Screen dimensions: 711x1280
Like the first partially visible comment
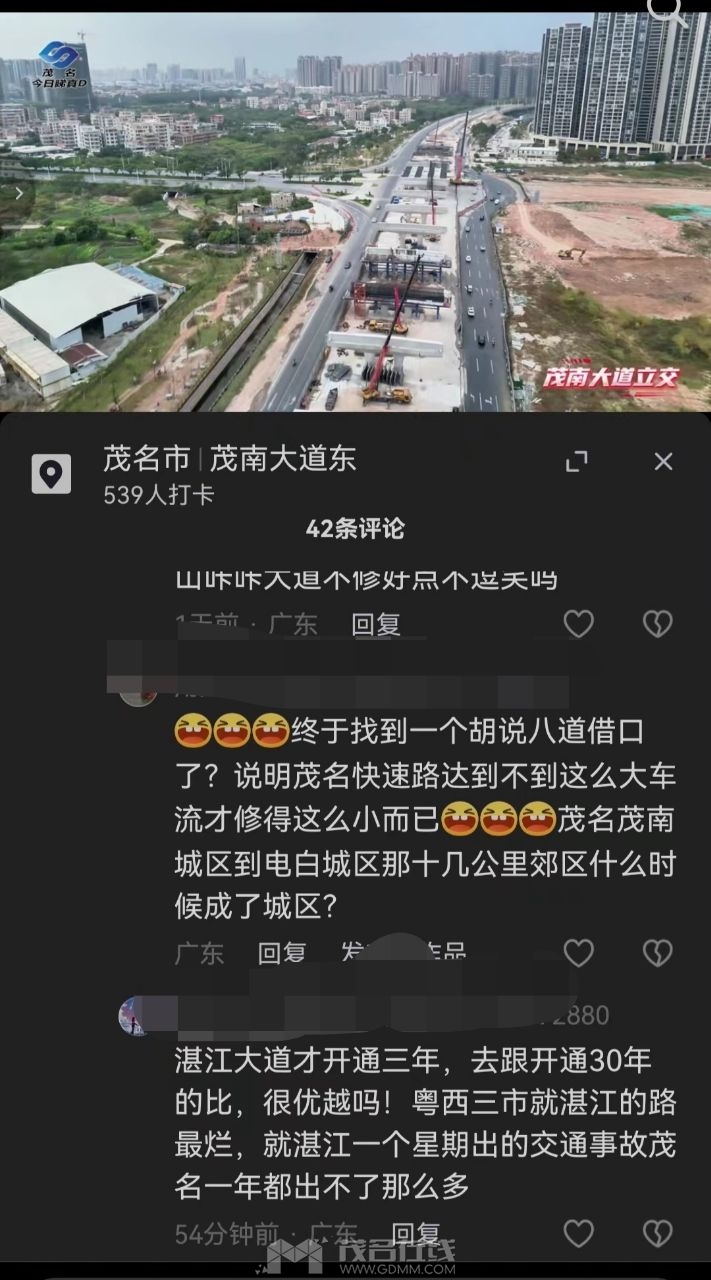pos(579,624)
